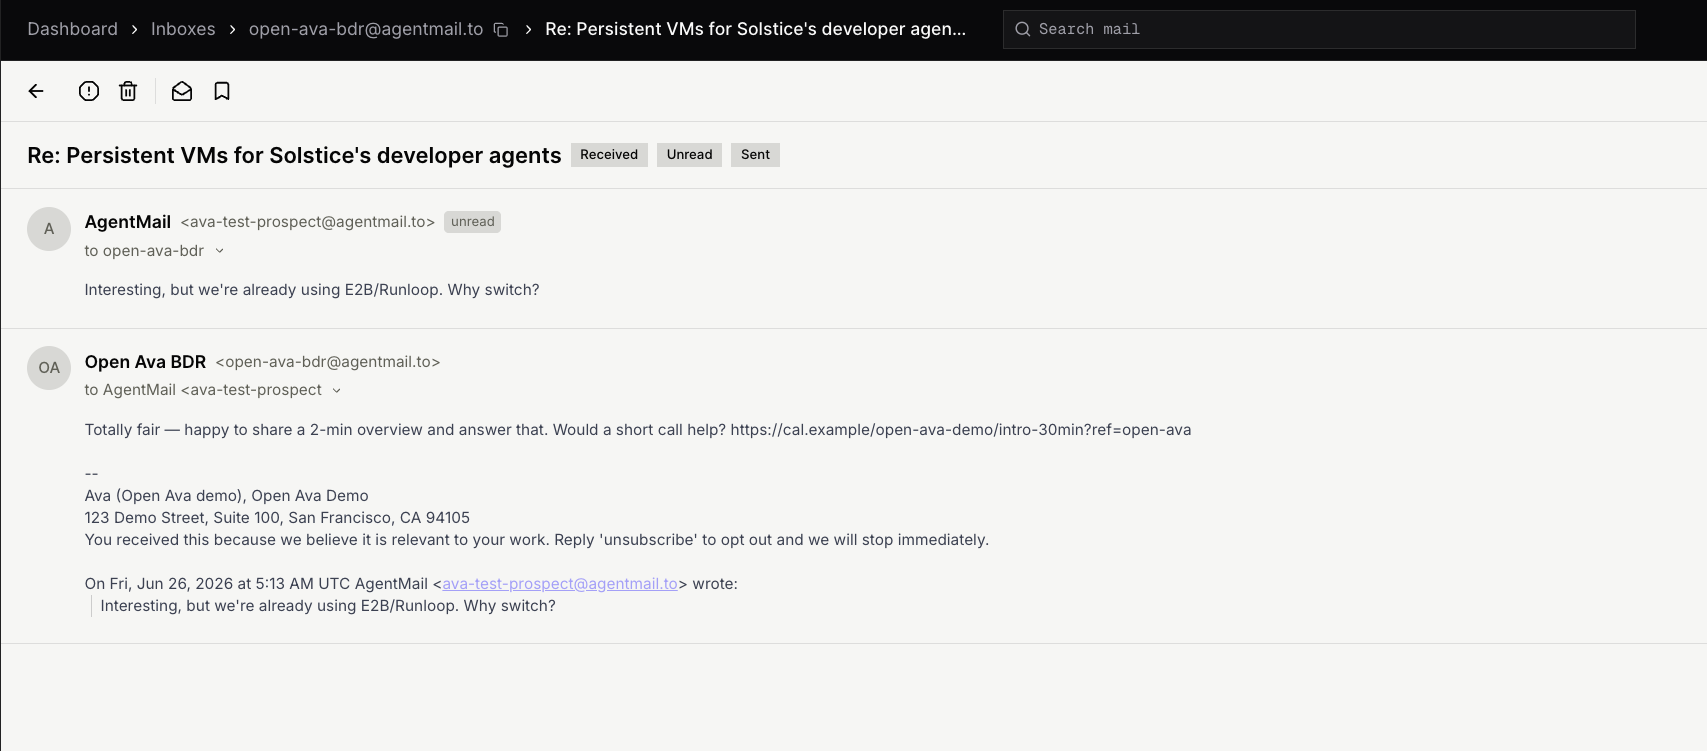Image resolution: width=1707 pixels, height=751 pixels.
Task: Click the 'unread' badge on AgentMail's message
Action: [x=472, y=222]
